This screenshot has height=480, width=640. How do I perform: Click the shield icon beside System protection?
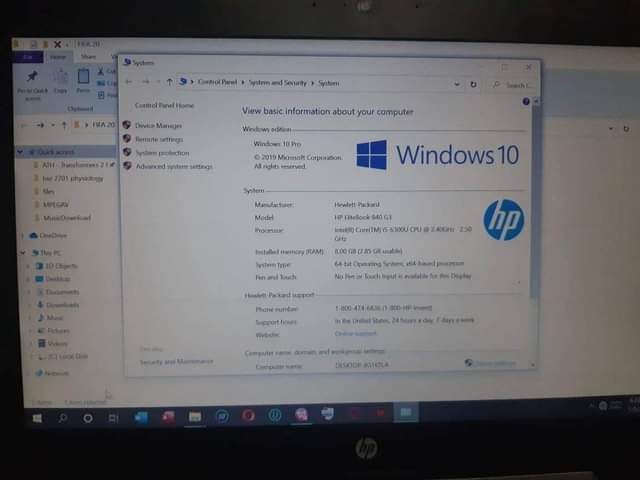(127, 152)
